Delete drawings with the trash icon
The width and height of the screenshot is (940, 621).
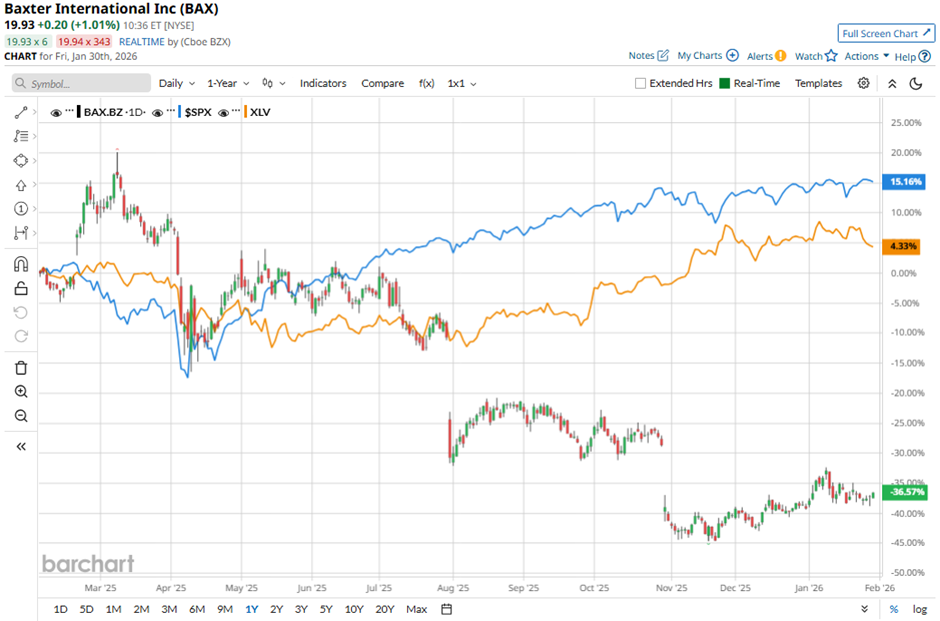(x=20, y=368)
